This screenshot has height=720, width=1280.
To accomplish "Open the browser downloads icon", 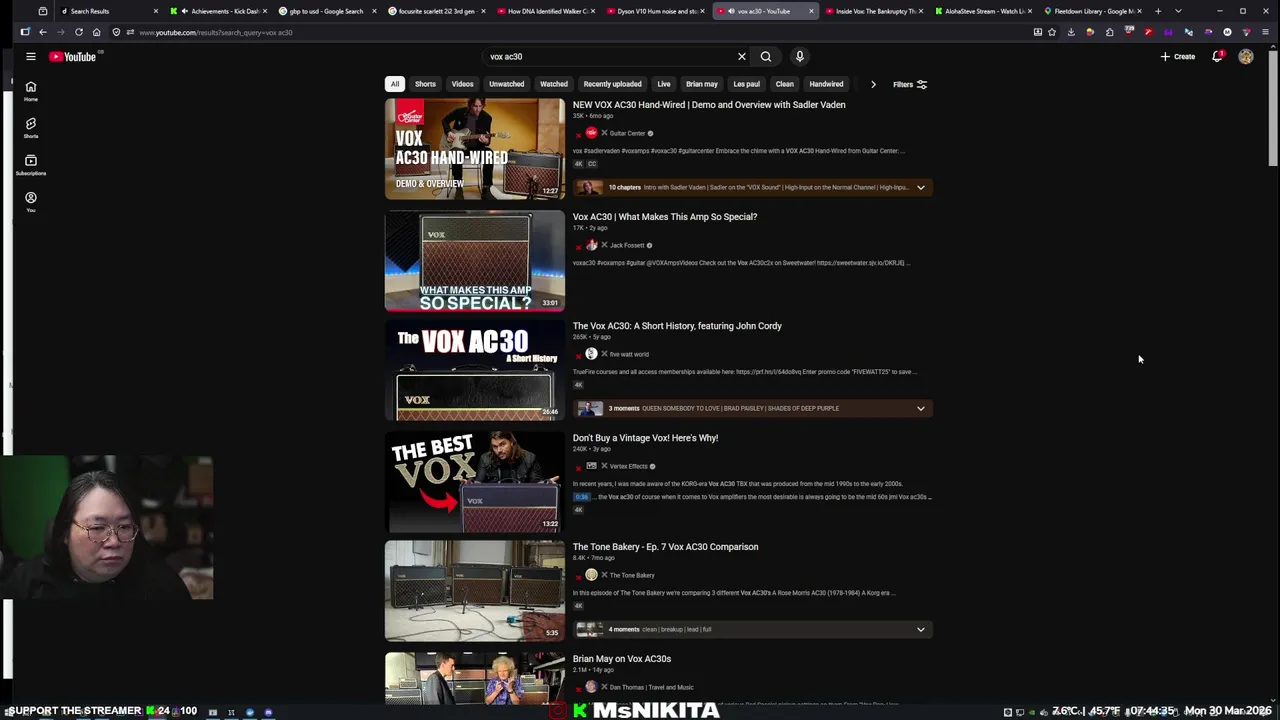I will click(x=1071, y=32).
